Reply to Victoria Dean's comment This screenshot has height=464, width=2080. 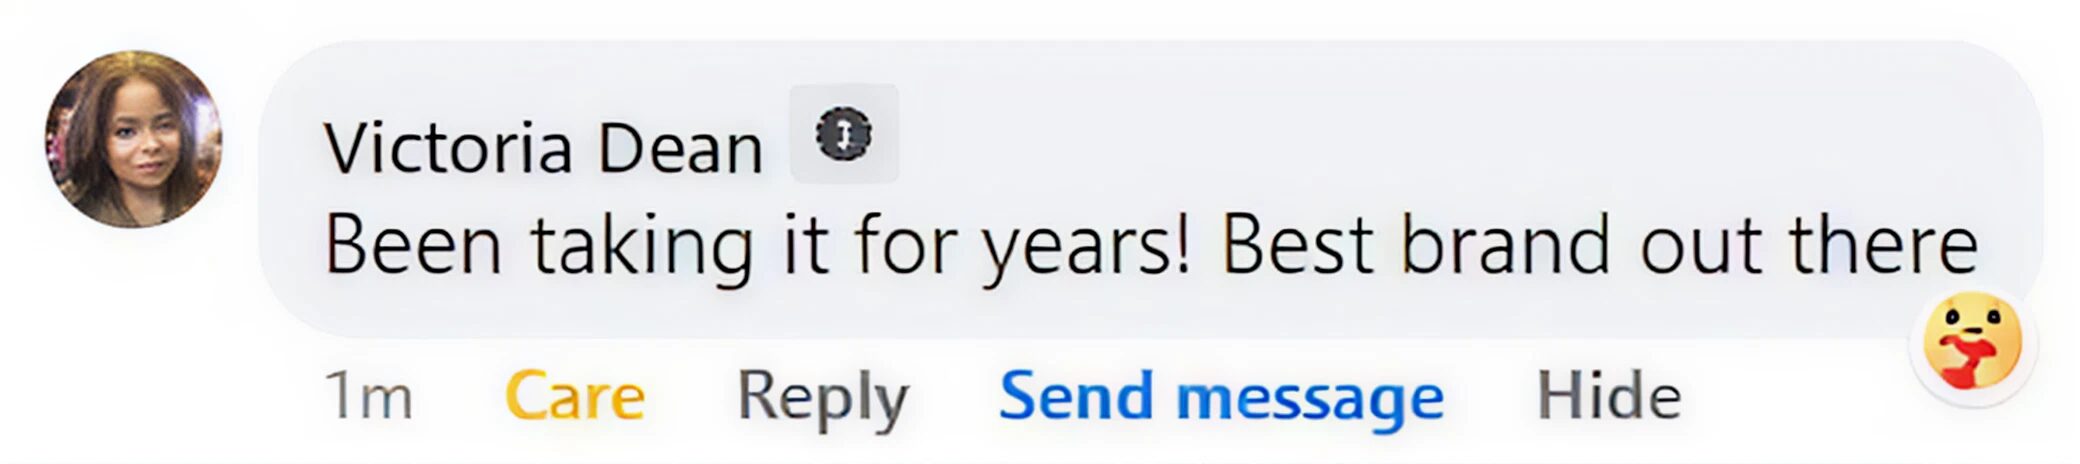coord(822,396)
